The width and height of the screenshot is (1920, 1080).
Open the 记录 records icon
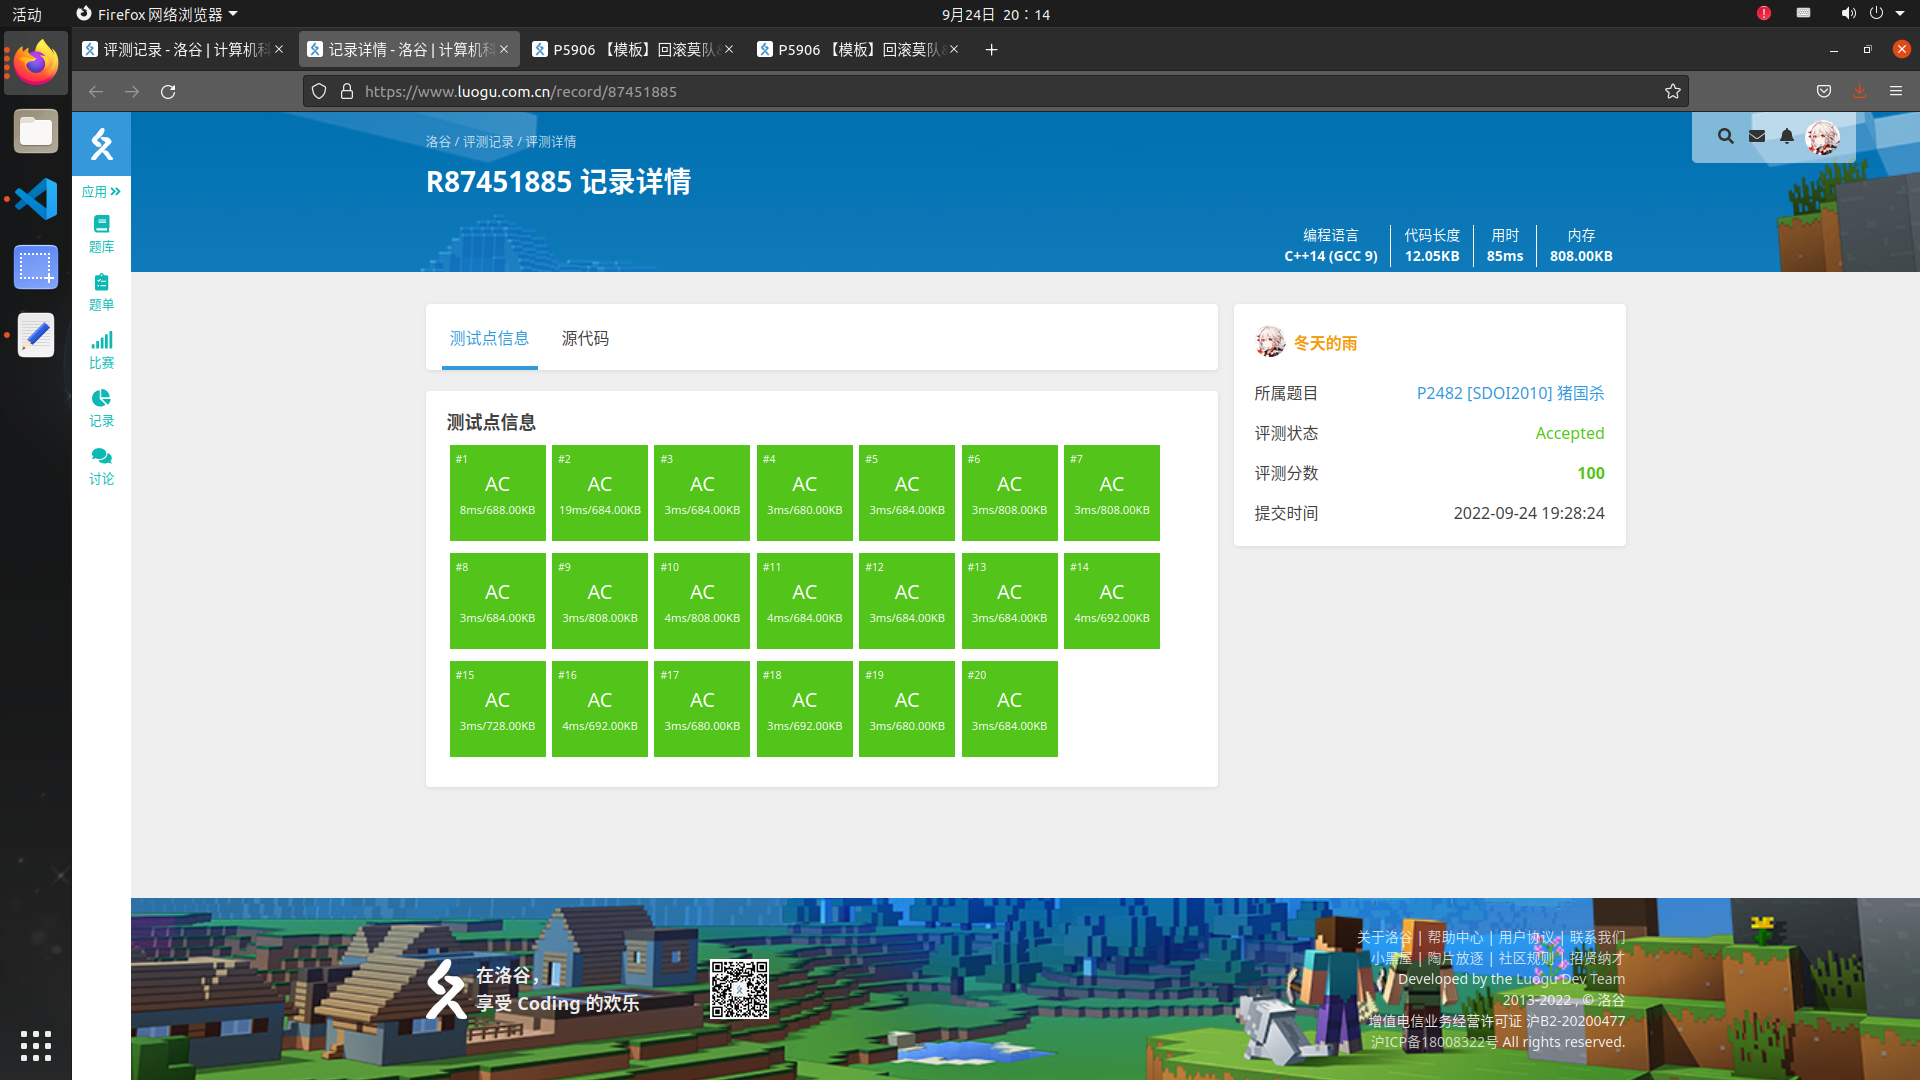(101, 408)
